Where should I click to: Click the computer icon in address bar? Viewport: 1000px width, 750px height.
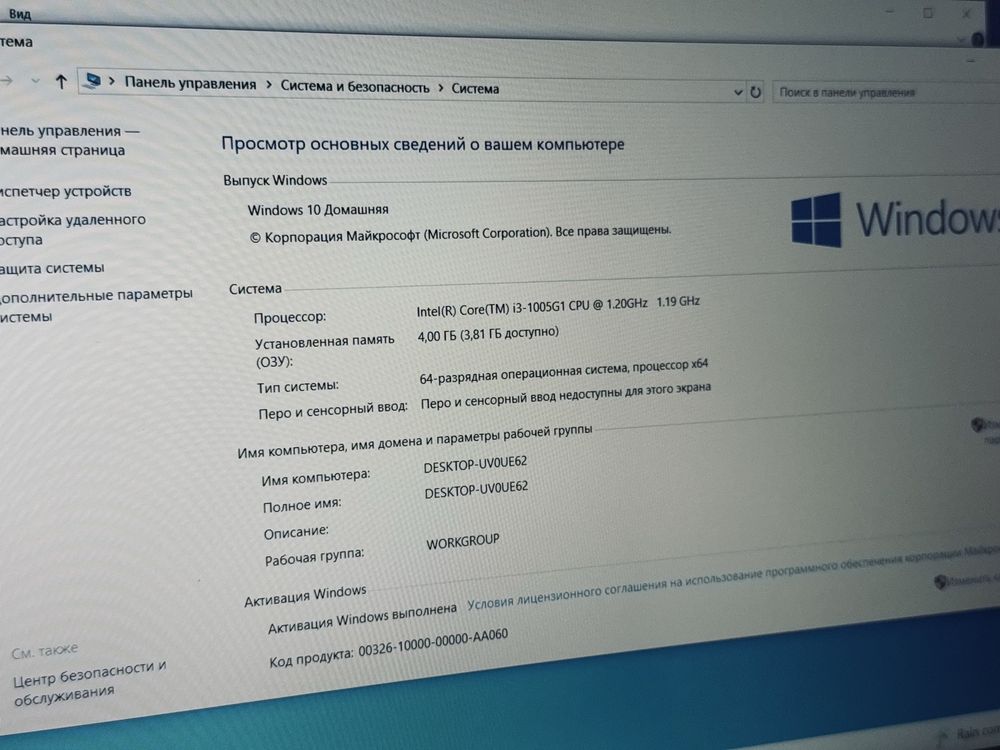coord(93,81)
